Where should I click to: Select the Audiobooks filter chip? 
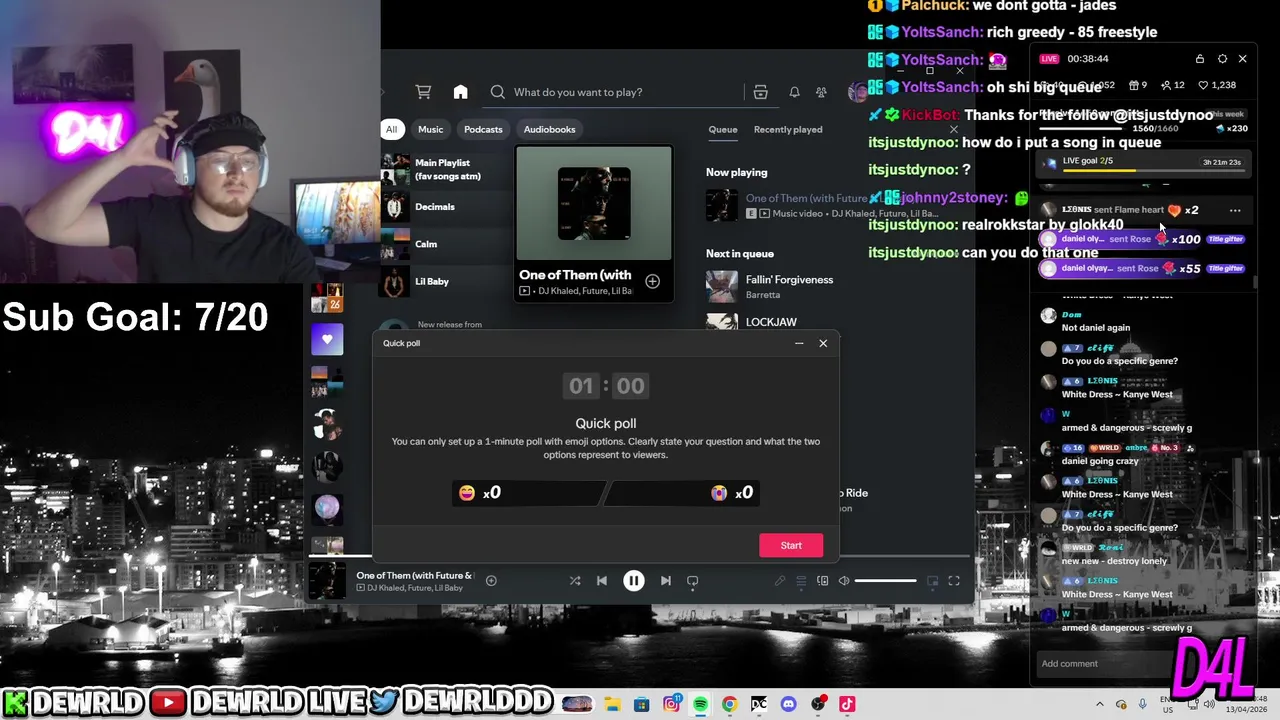click(549, 129)
